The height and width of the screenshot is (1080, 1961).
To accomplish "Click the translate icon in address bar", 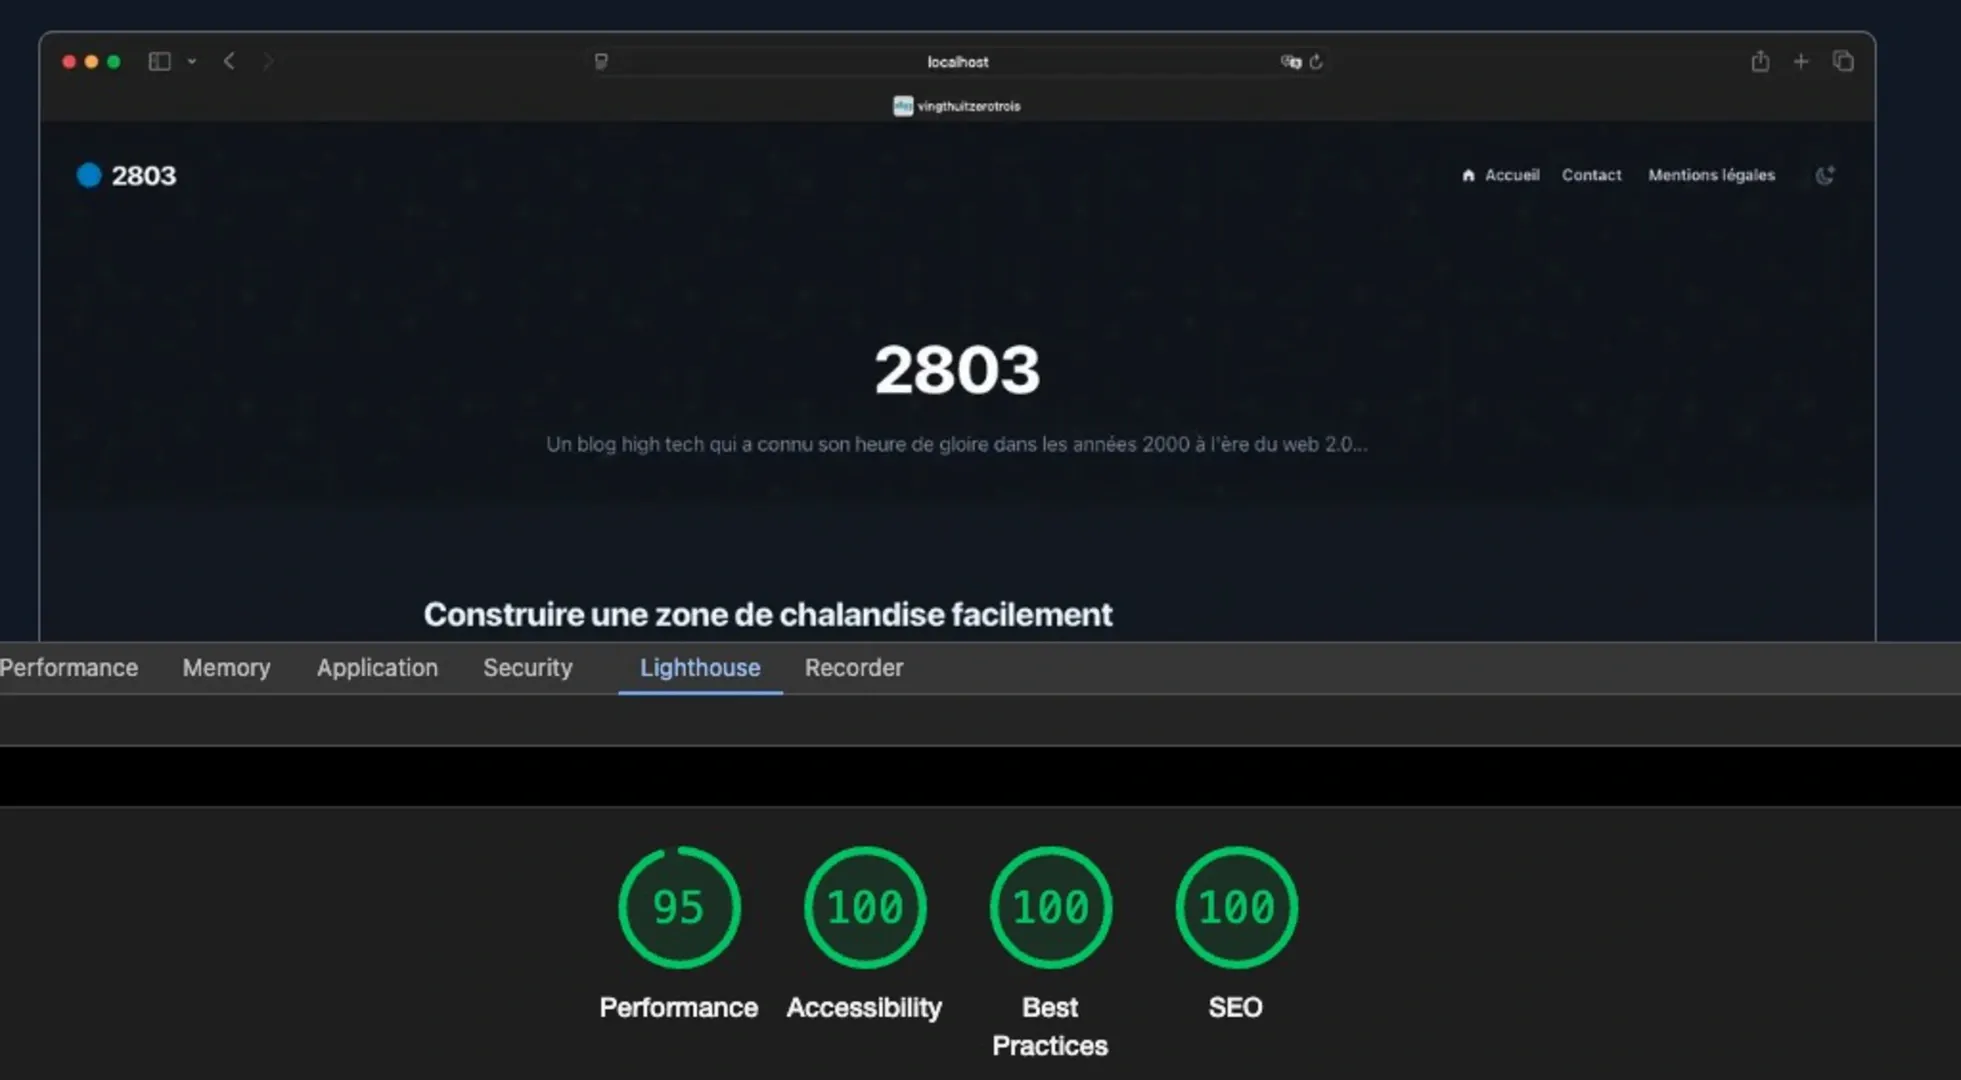I will coord(1290,61).
